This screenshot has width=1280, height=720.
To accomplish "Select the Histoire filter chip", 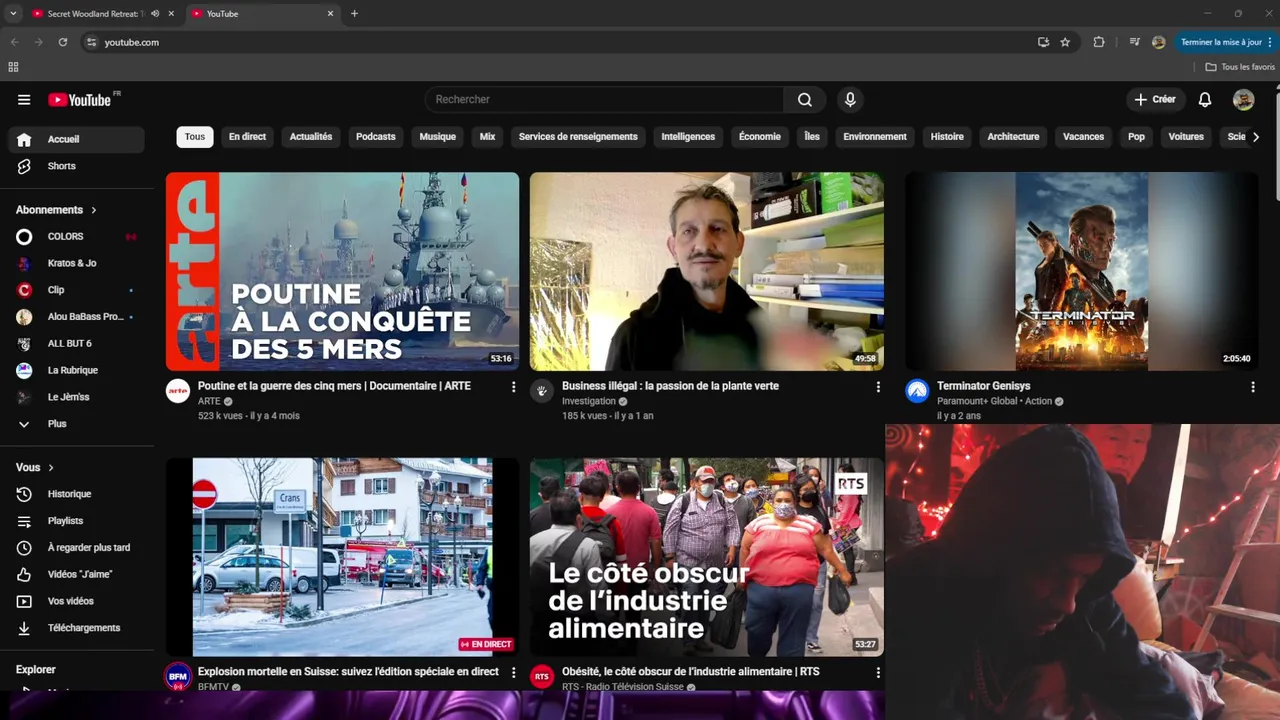I will (947, 137).
